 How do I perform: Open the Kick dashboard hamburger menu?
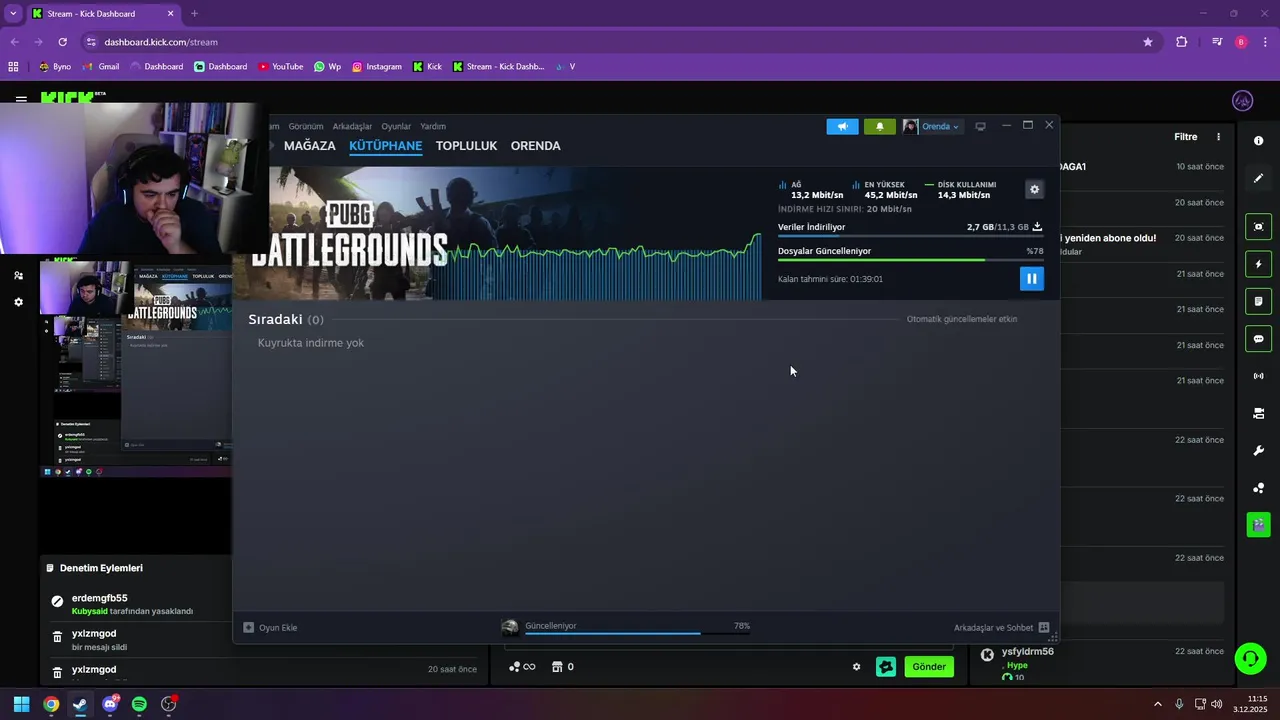pyautogui.click(x=21, y=101)
